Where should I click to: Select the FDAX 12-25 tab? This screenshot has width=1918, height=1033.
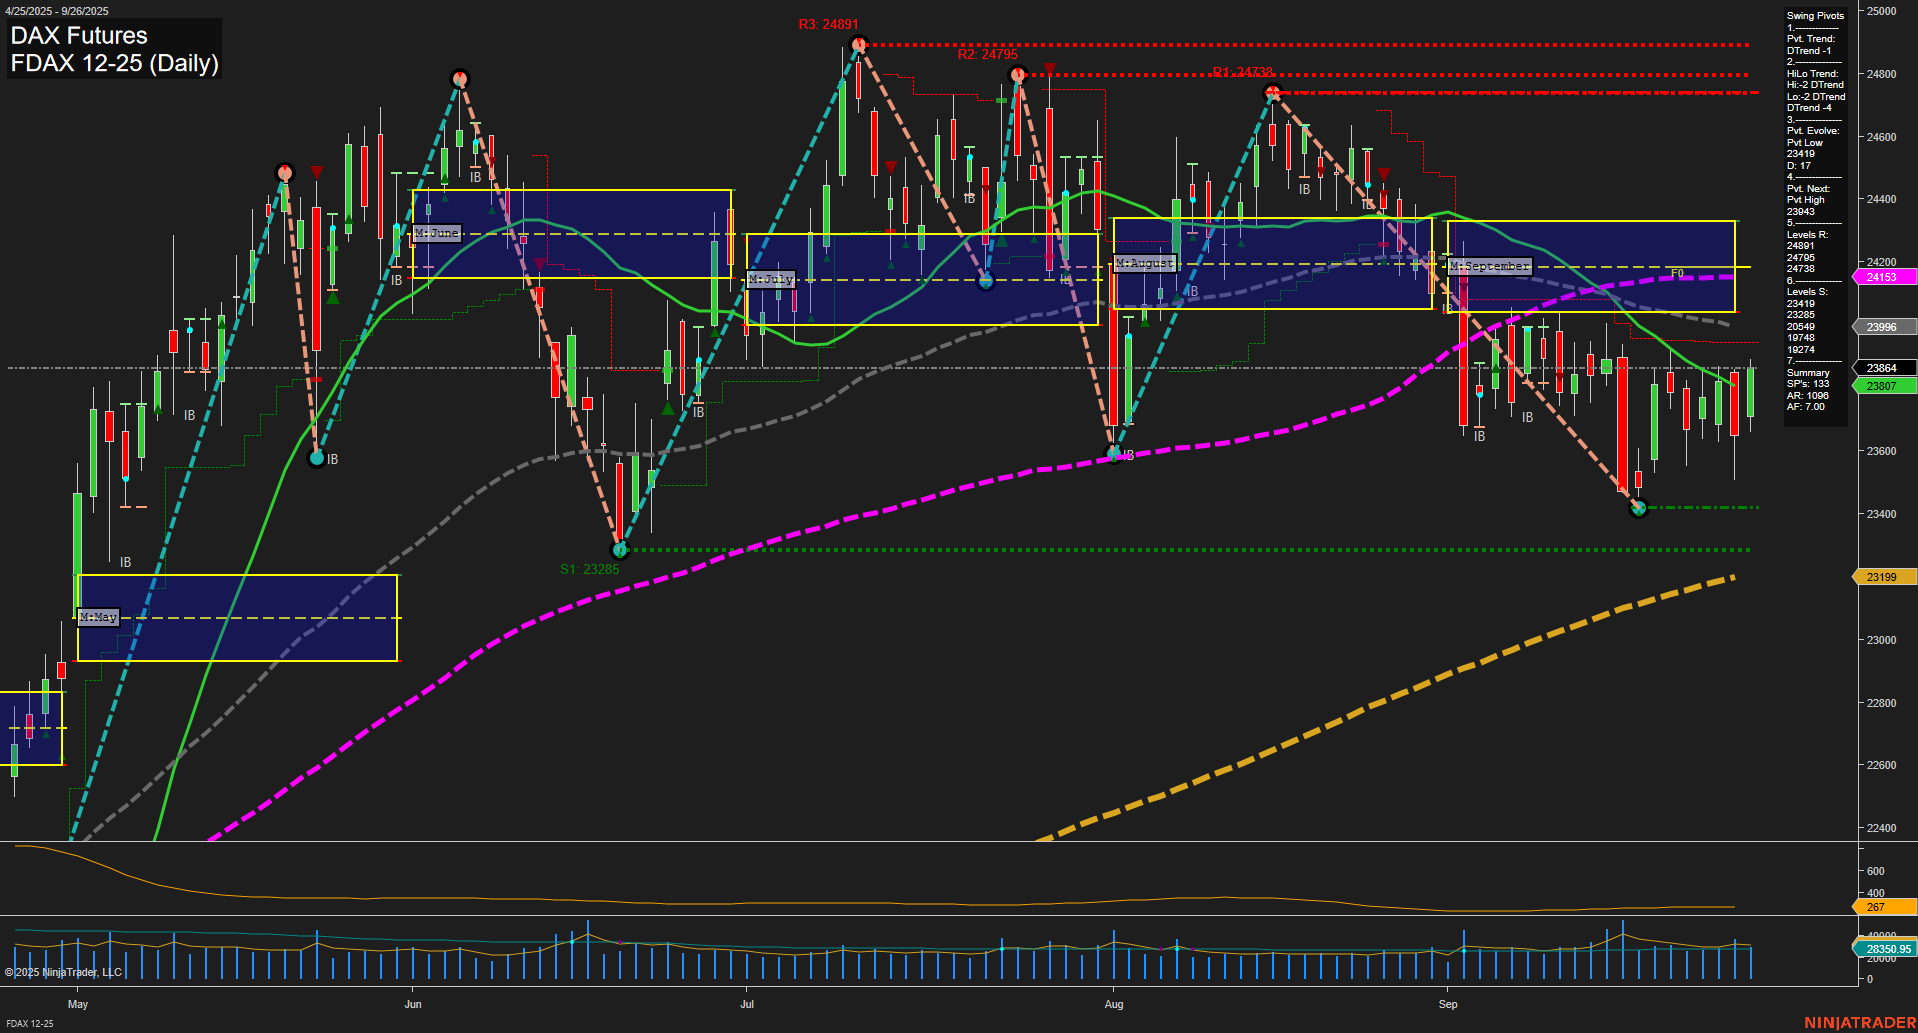[29, 1024]
